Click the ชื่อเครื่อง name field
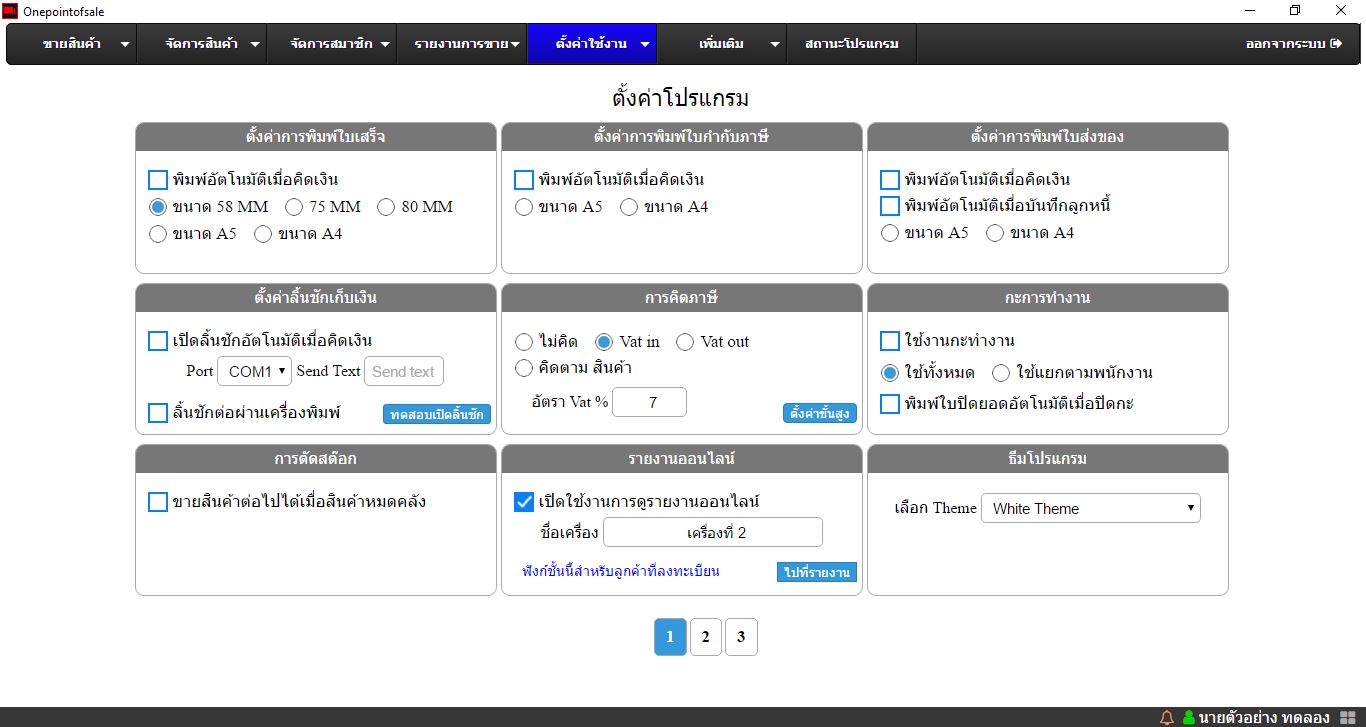1366x727 pixels. tap(713, 533)
